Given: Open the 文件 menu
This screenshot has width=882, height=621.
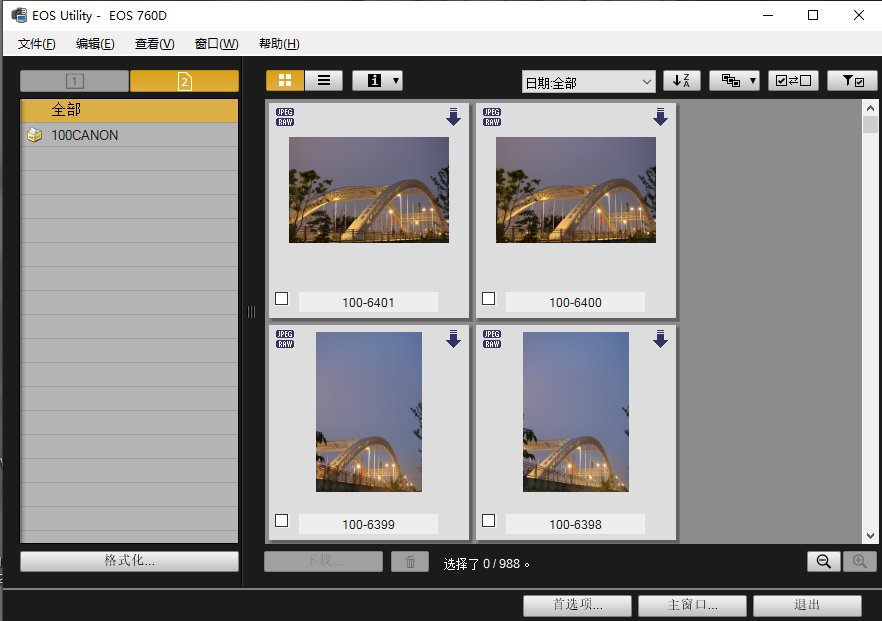Looking at the screenshot, I should pos(37,44).
